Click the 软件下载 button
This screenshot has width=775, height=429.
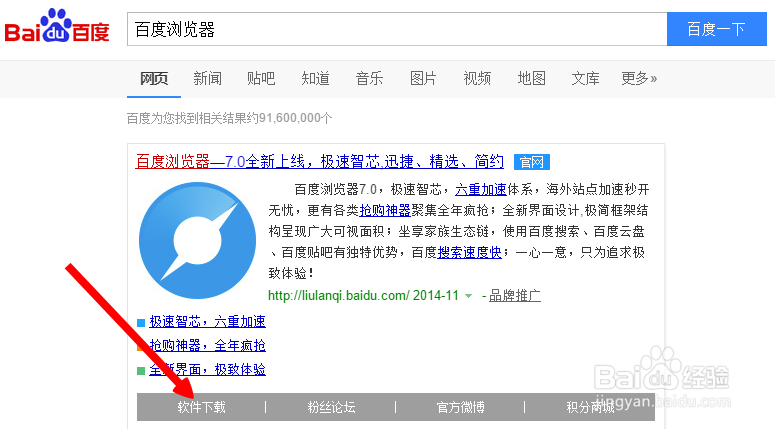[x=202, y=407]
